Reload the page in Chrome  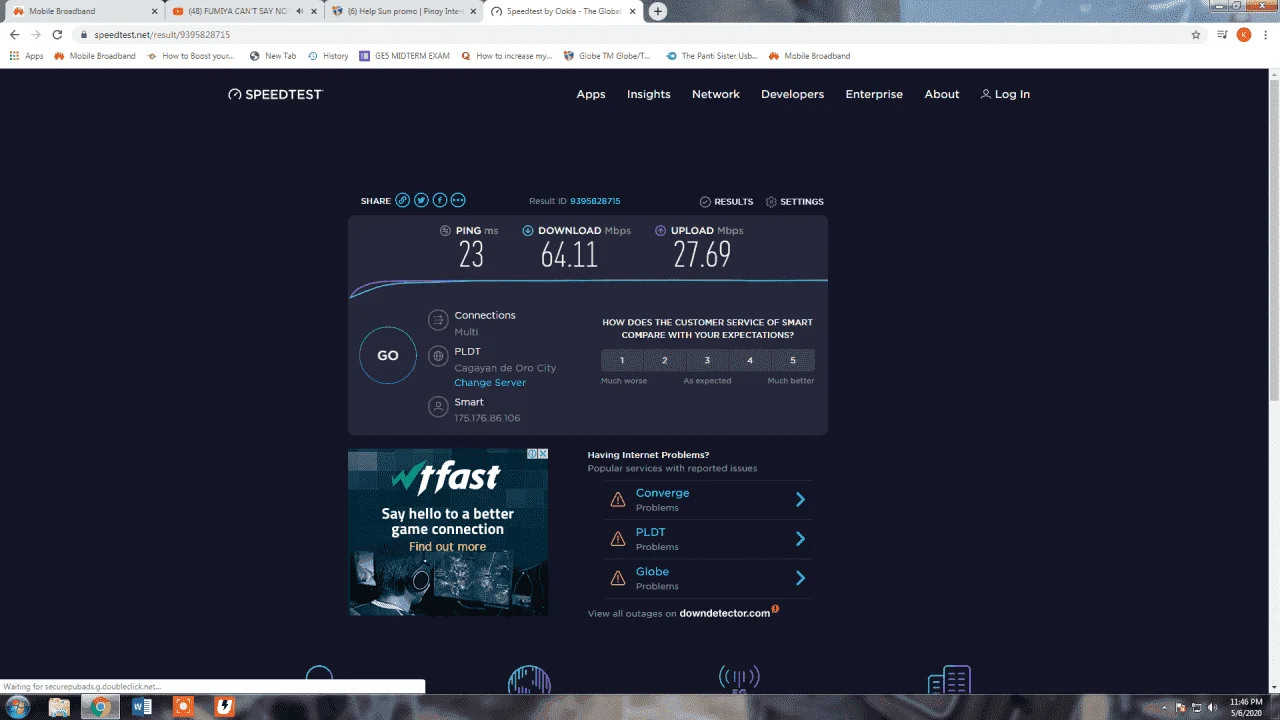(57, 34)
